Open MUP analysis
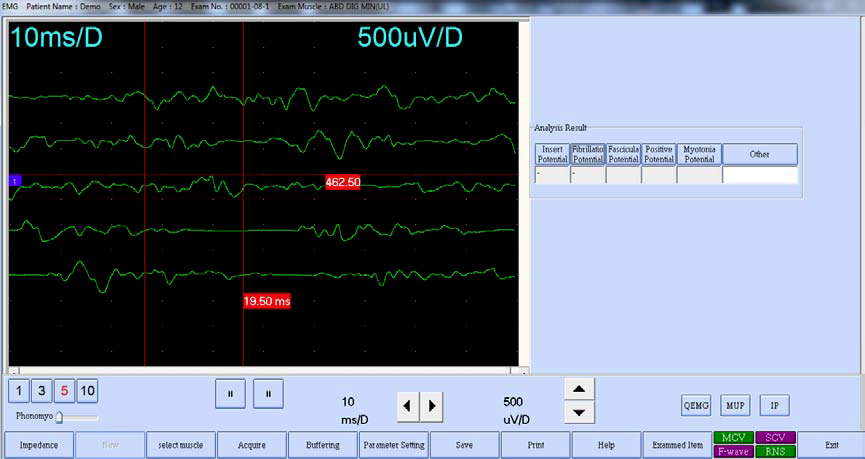Screen dimensions: 865x459 735,405
